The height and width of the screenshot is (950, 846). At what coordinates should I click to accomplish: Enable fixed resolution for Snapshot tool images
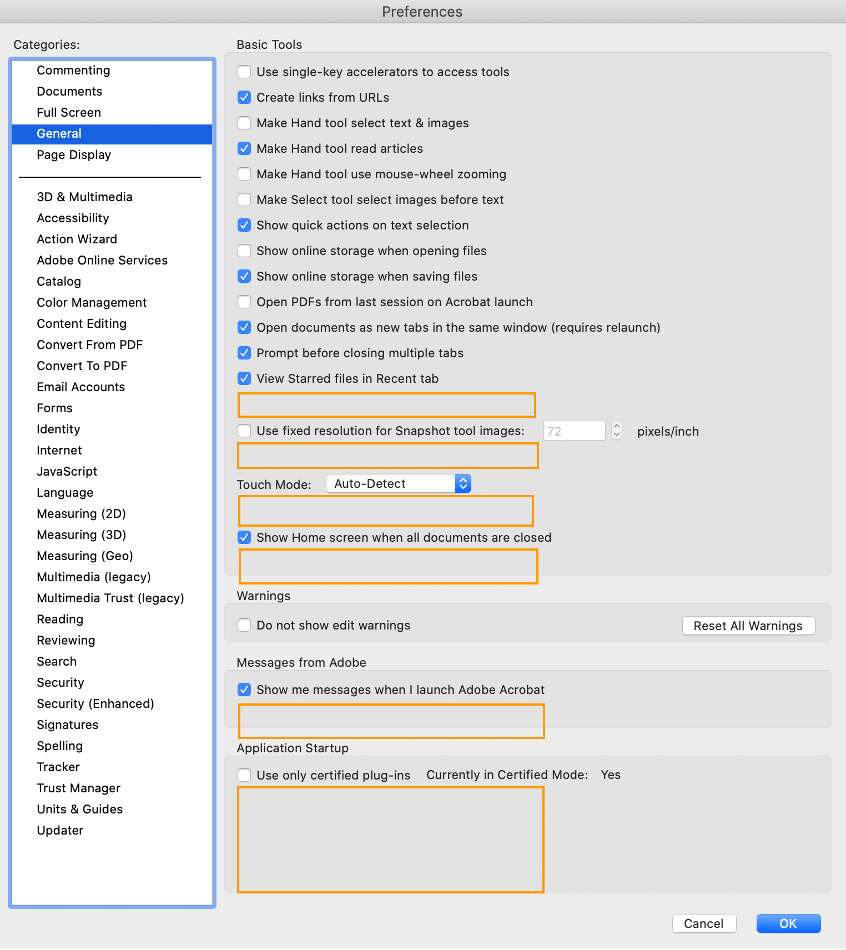[244, 431]
